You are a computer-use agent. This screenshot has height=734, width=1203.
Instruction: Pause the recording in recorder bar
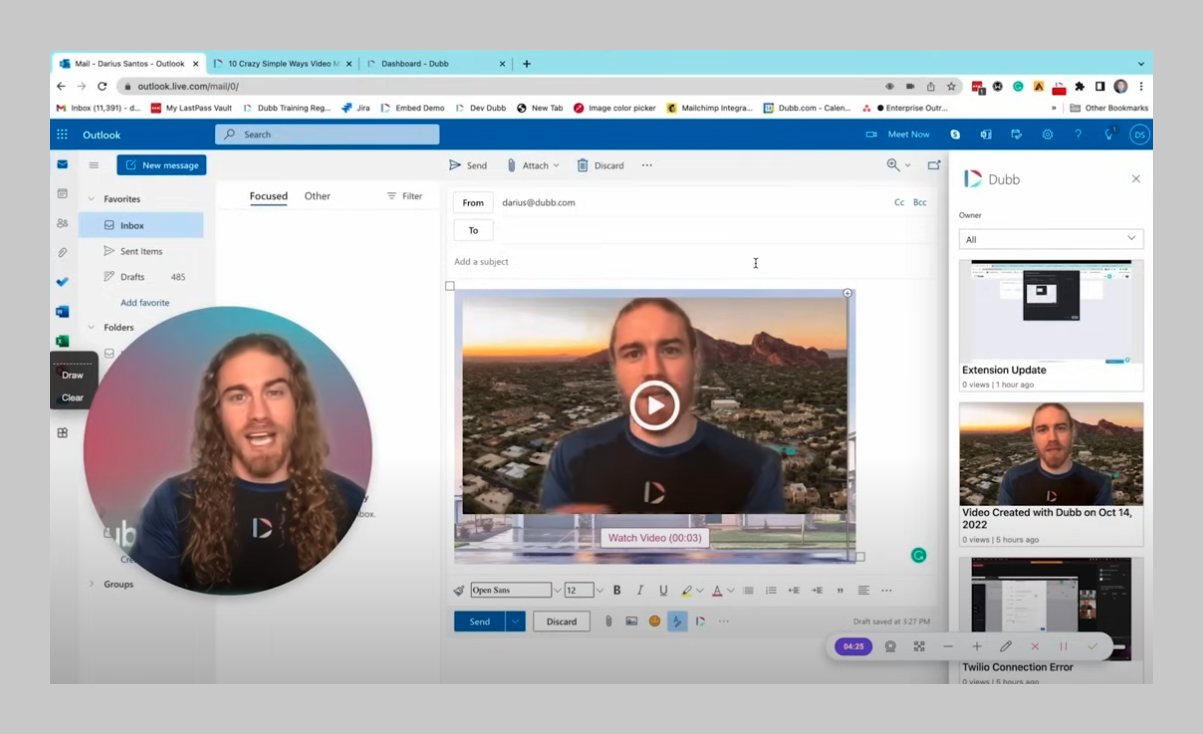point(1064,647)
